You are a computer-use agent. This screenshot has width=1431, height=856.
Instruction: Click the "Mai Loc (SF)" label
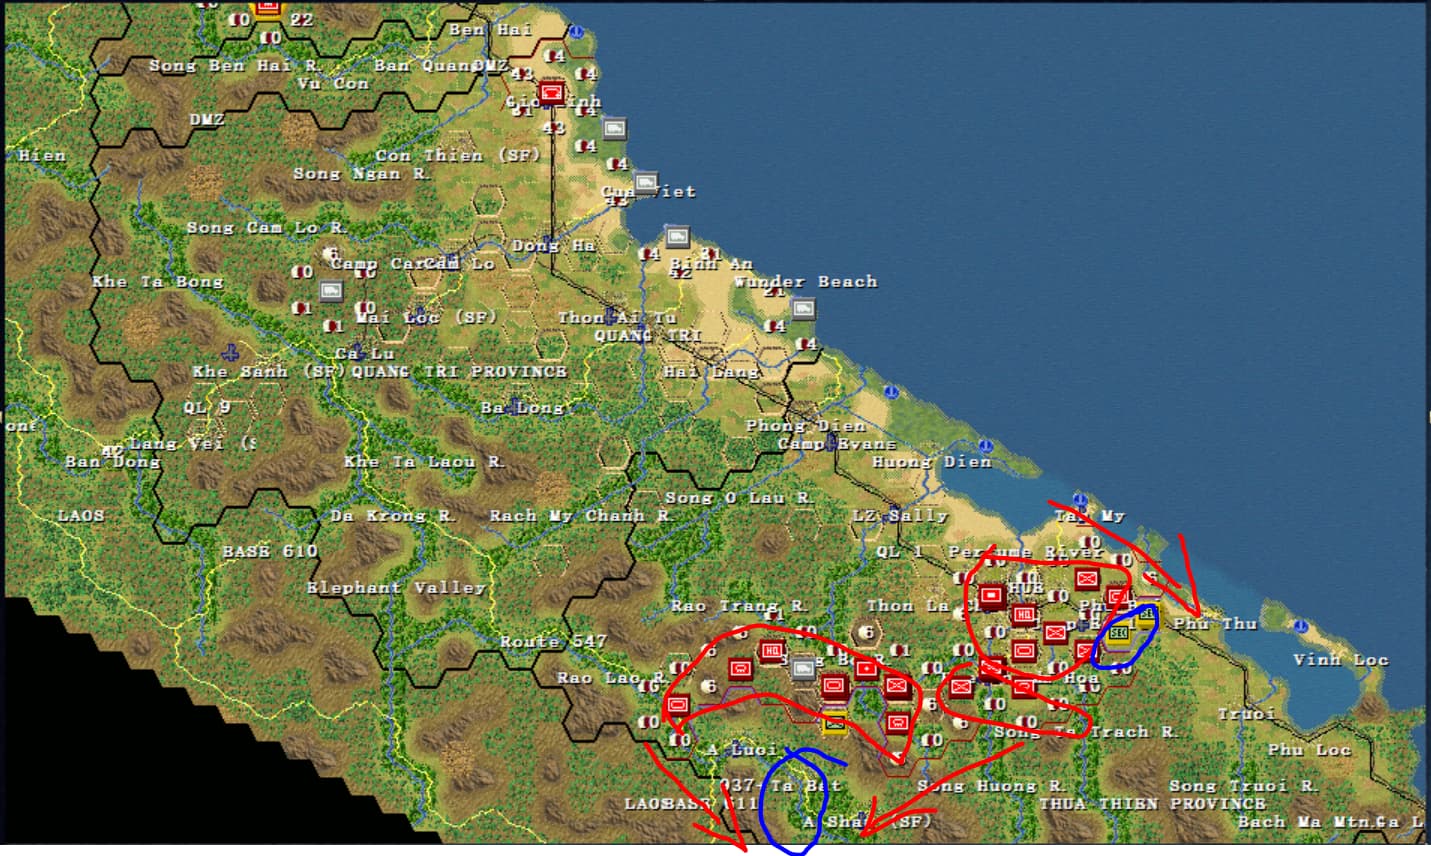click(427, 317)
